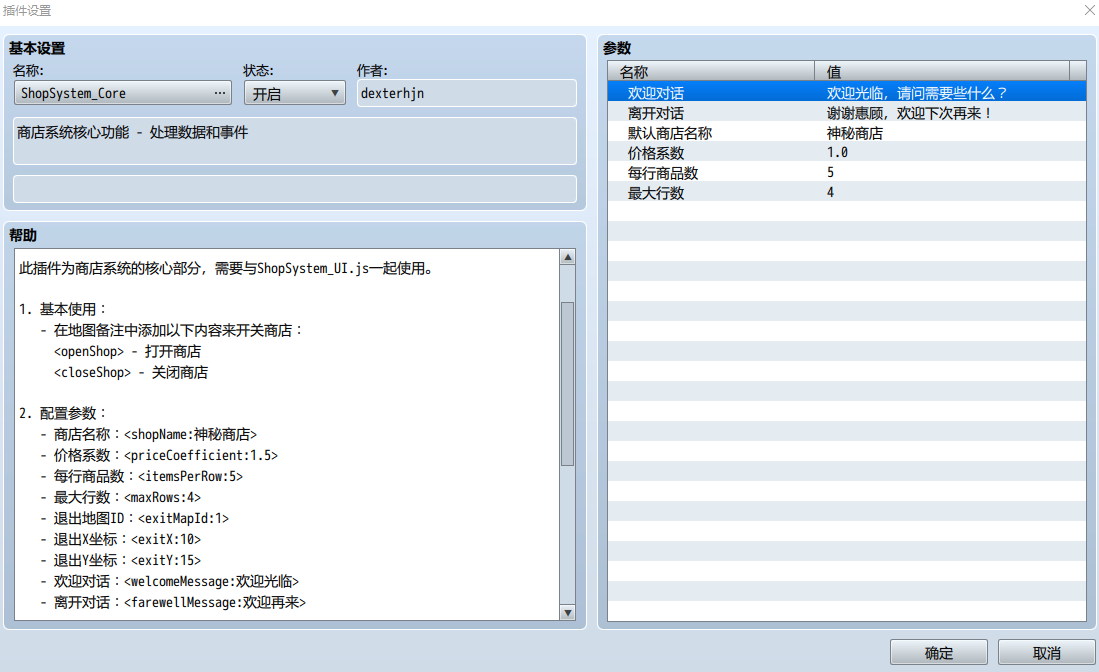
Task: Click the description field 商店系统核心功能
Action: click(295, 141)
